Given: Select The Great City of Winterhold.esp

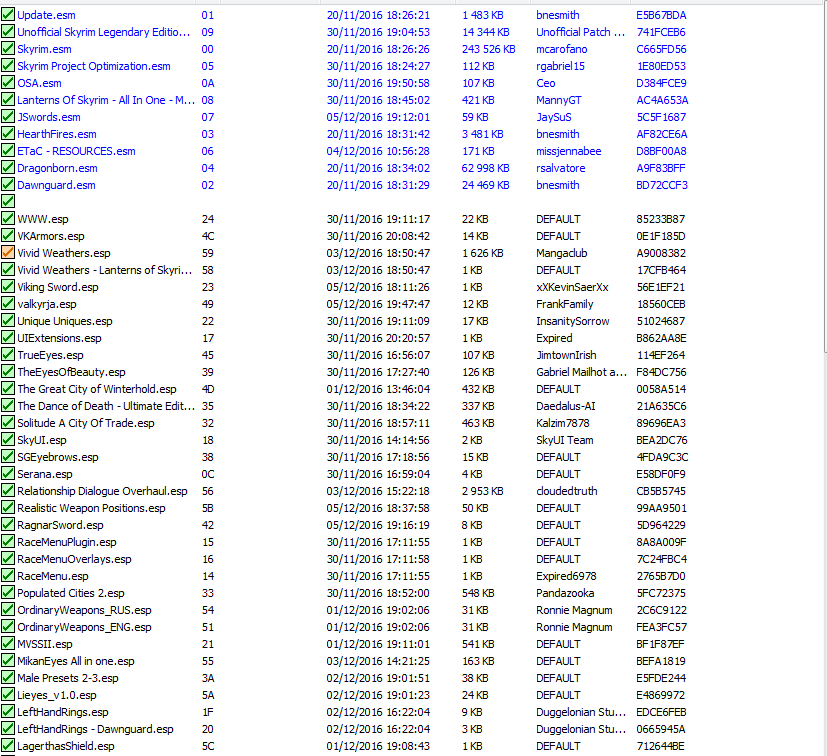Looking at the screenshot, I should coord(97,389).
